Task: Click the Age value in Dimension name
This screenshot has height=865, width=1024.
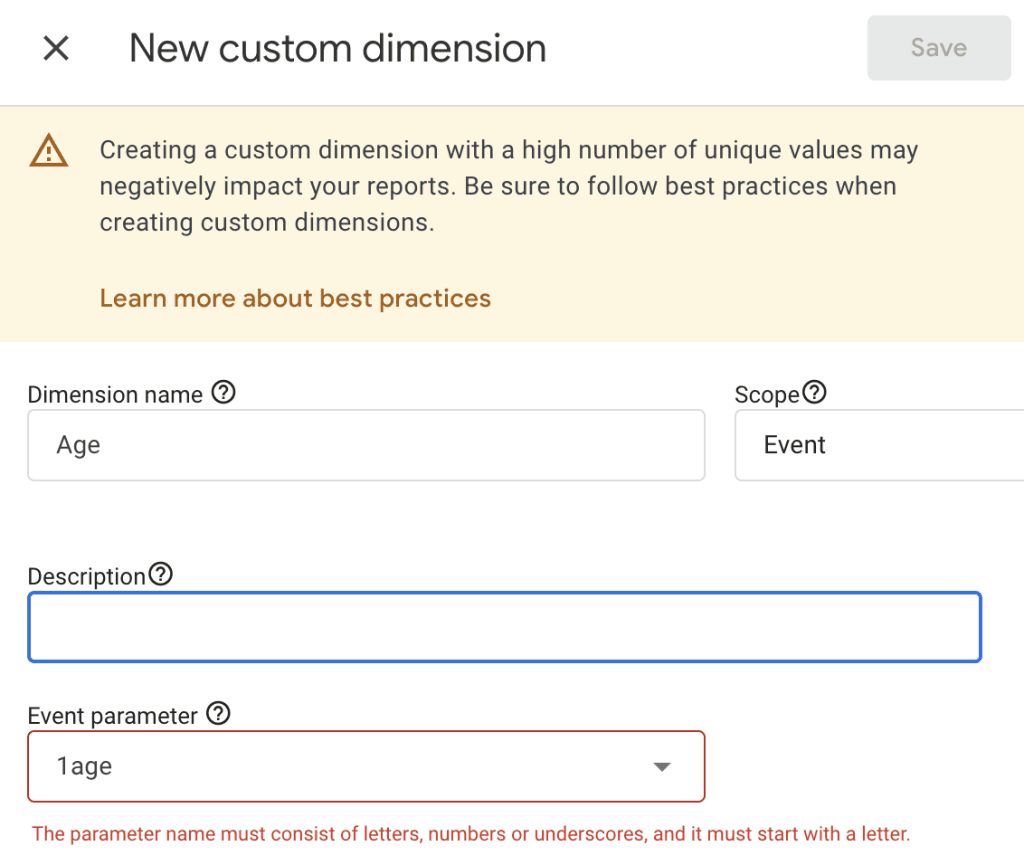Action: 78,445
